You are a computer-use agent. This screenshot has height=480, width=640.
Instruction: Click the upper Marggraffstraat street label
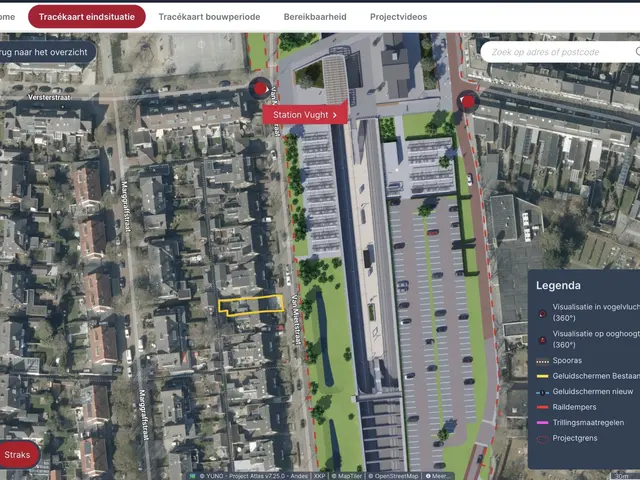125,207
